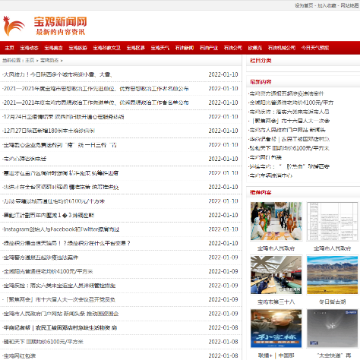This screenshot has height=360, width=360.
Task: Click 主页 in the breadcrumb trail
Action: coord(30,60)
